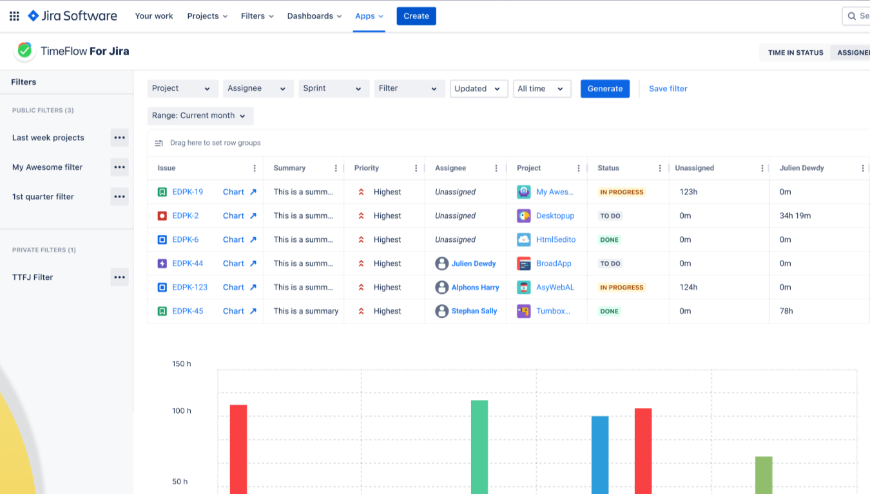Open the Html5edito project link
This screenshot has height=494, width=870.
pyautogui.click(x=556, y=240)
